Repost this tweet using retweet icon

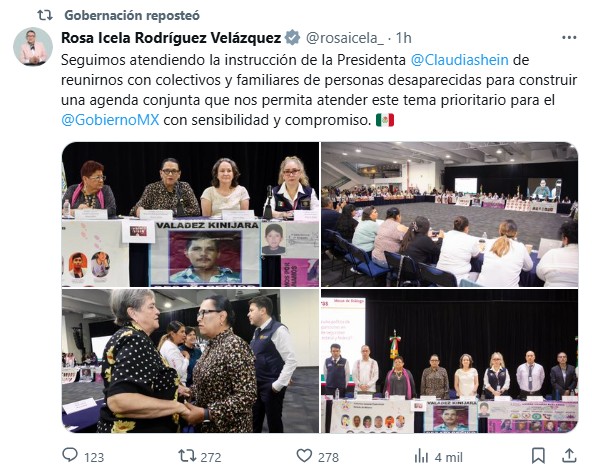tap(187, 456)
